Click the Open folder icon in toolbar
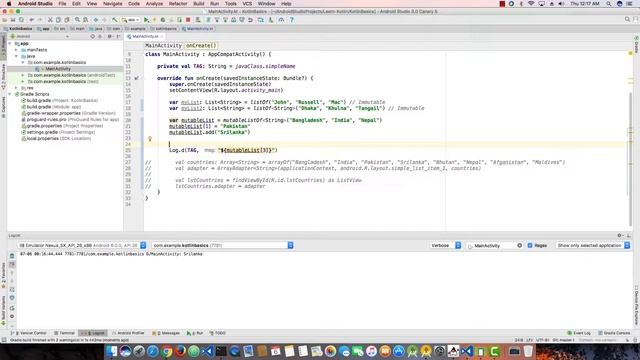Viewport: 640px width, 360px height. (4, 20)
